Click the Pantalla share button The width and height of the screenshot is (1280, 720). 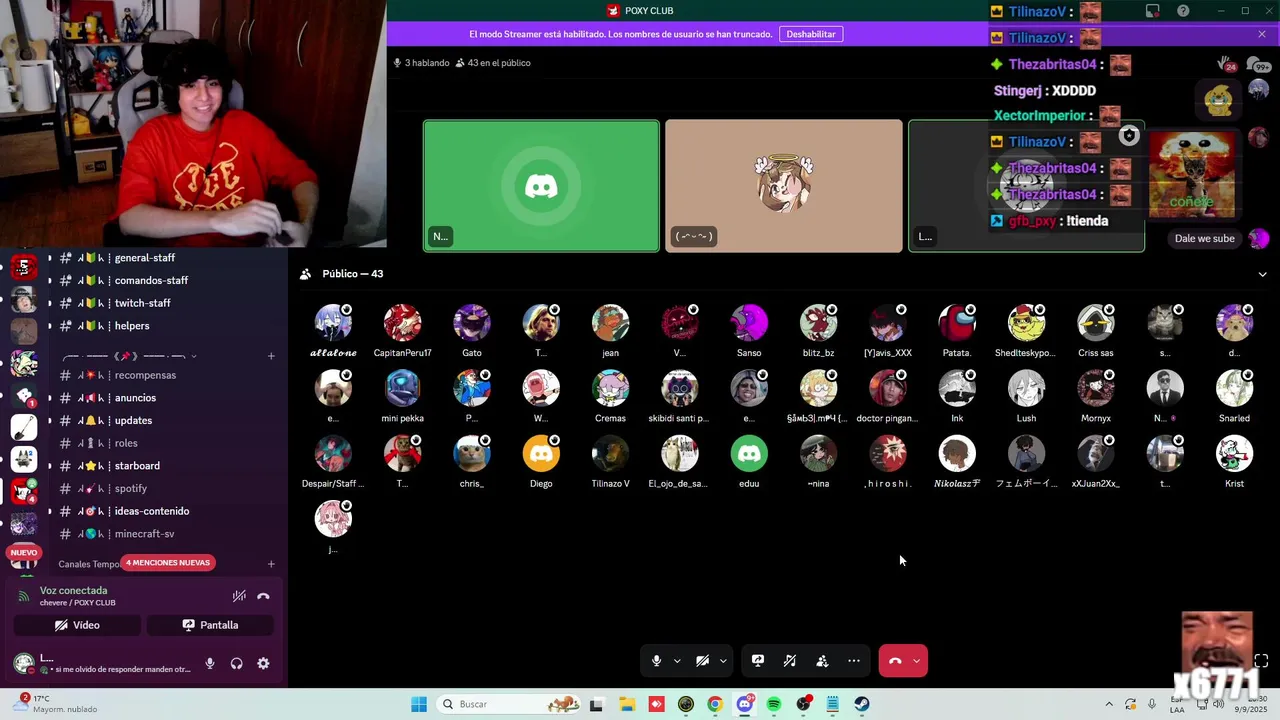[x=210, y=625]
